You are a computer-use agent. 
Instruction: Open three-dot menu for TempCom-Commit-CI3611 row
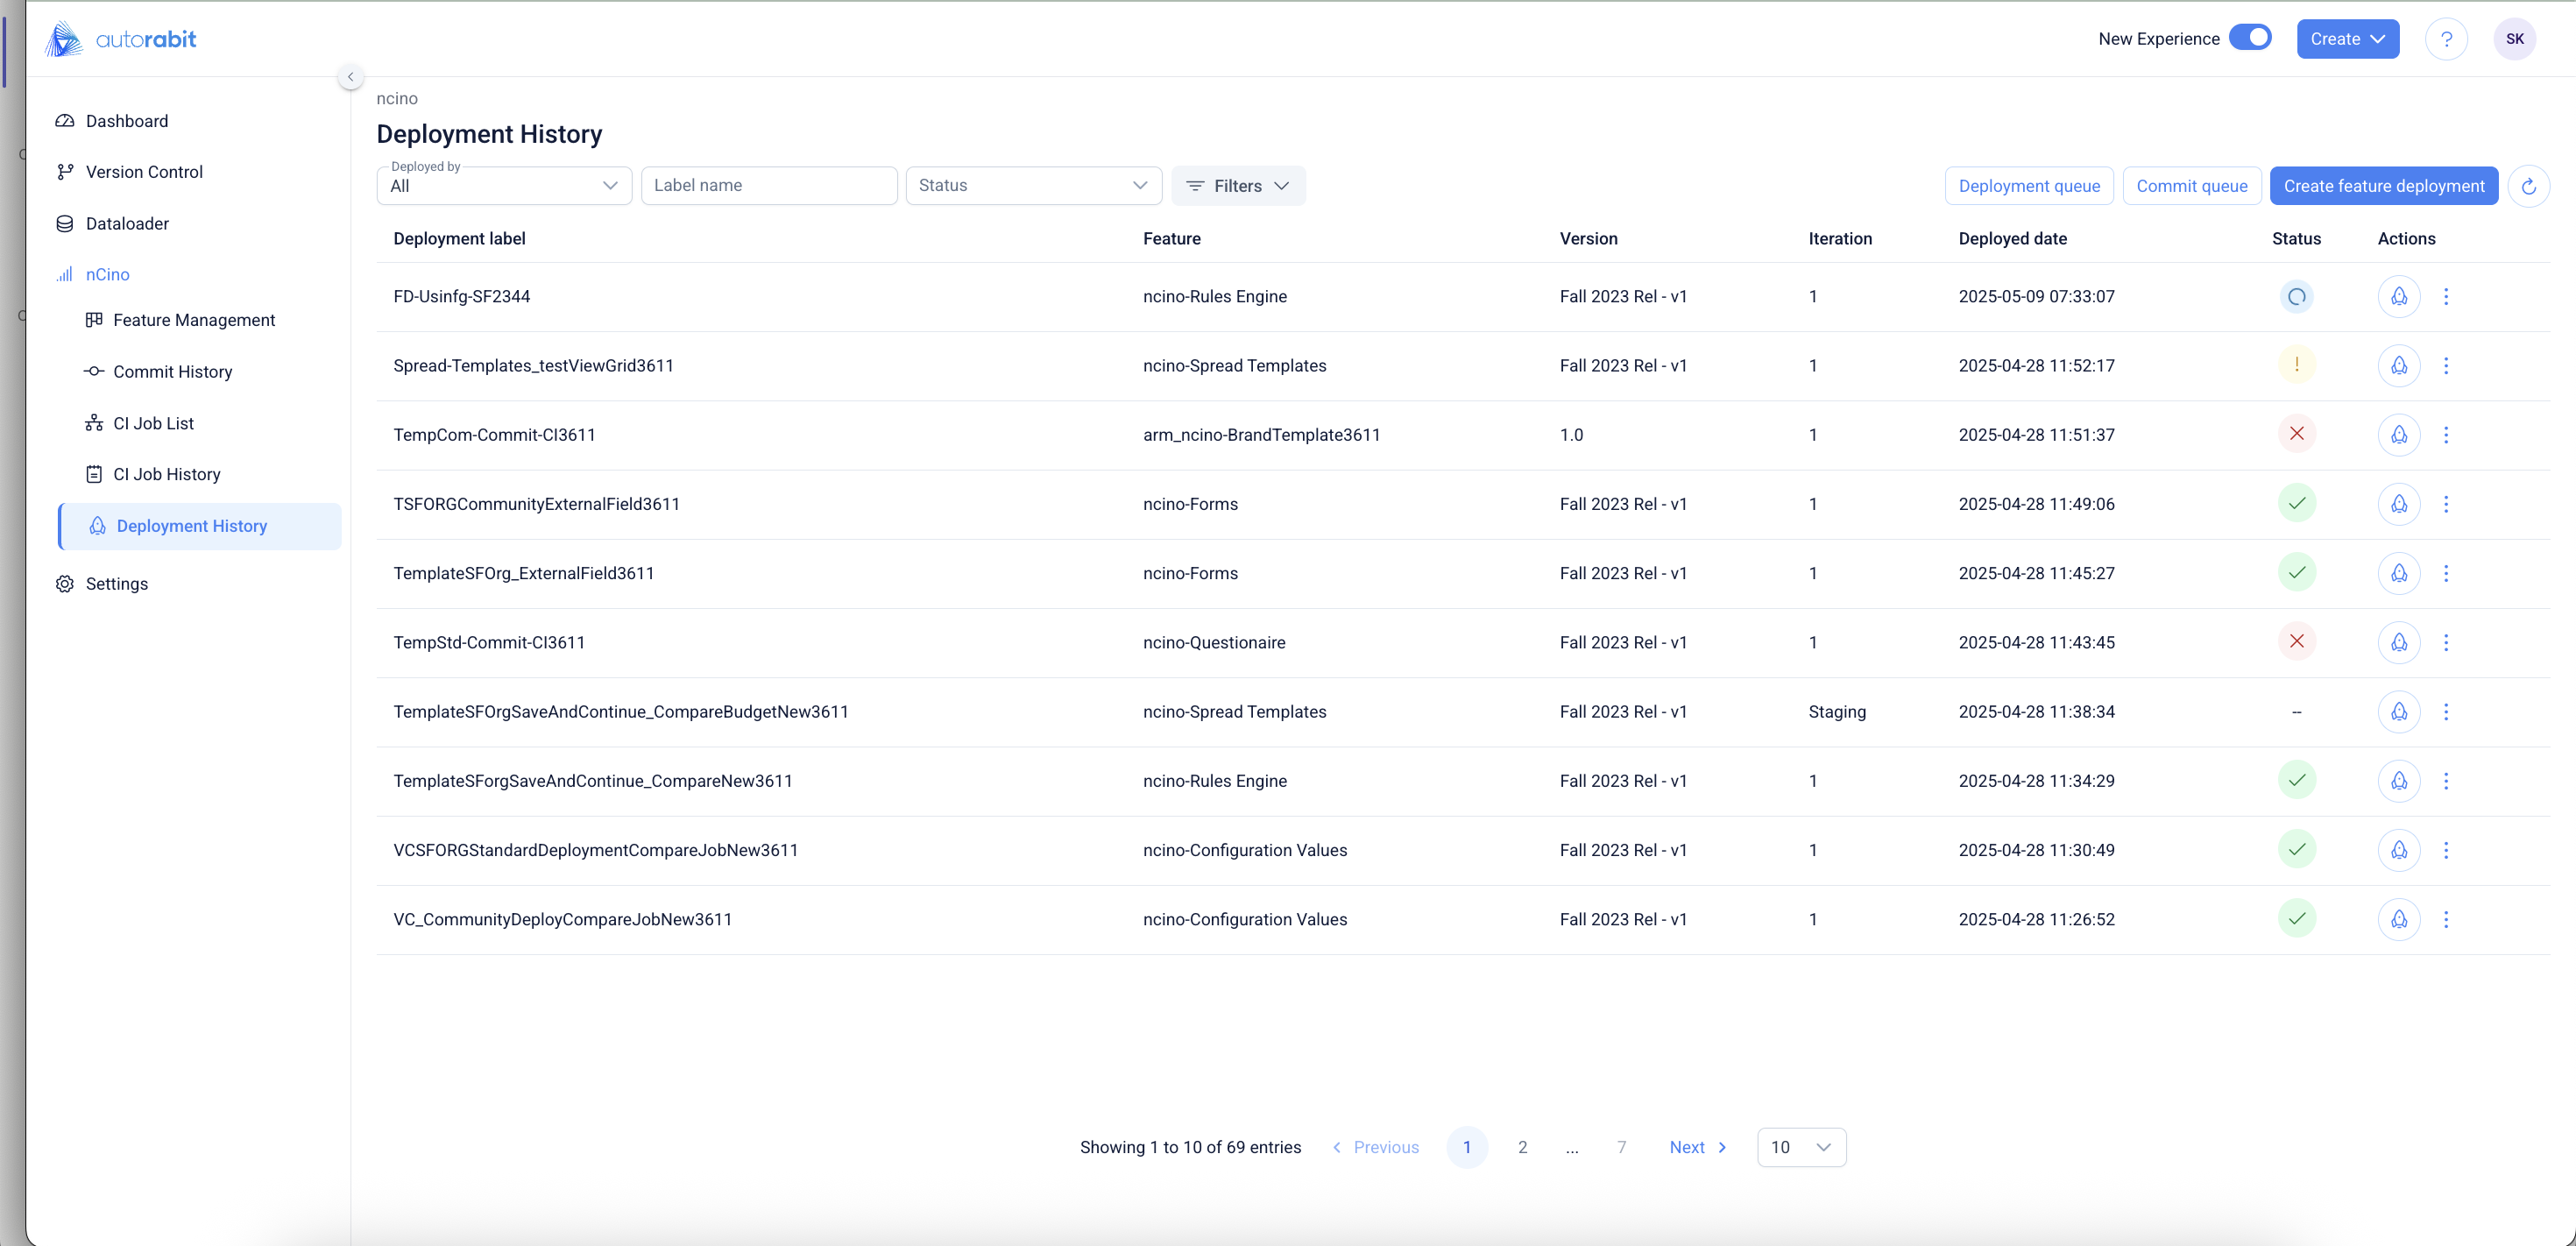click(2446, 435)
